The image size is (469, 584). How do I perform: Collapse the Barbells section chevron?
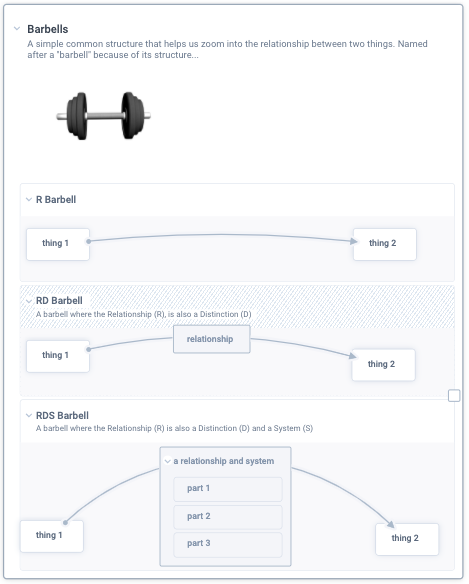[x=17, y=28]
